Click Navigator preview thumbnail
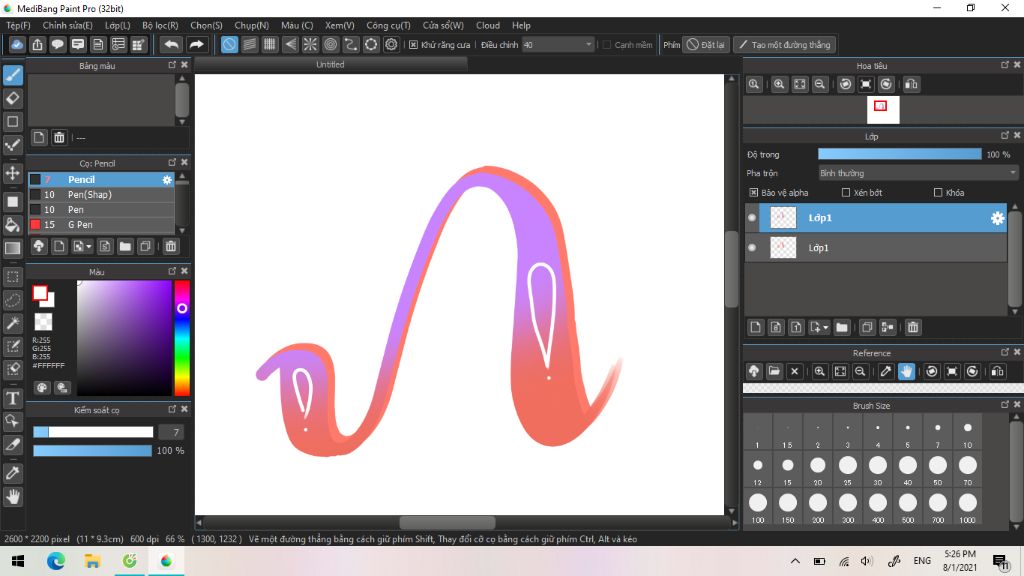Screen dimensions: 1024x576 (882, 110)
